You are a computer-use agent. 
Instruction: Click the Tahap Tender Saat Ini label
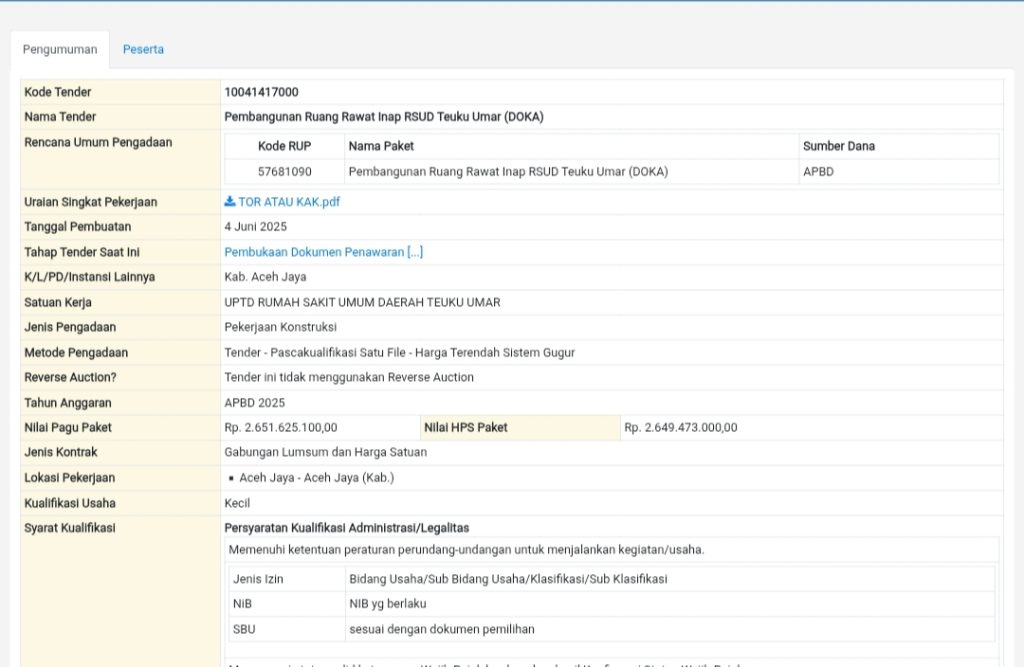click(82, 252)
